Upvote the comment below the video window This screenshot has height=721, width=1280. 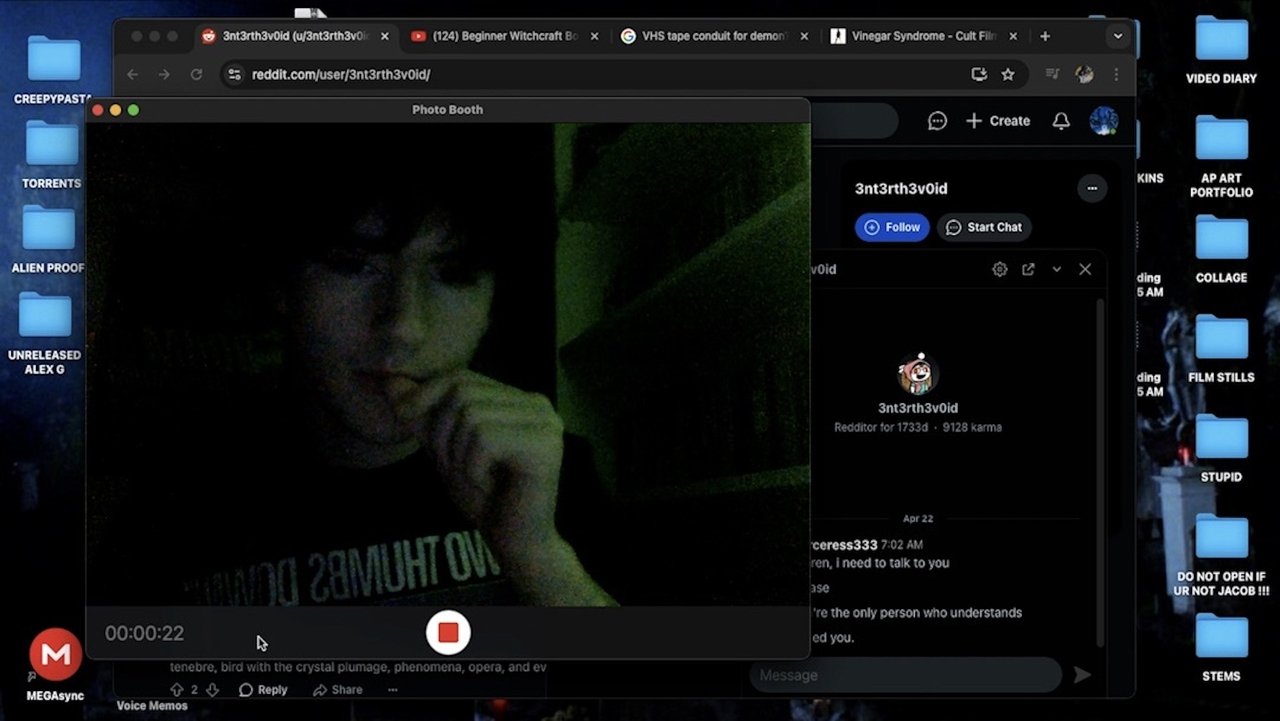click(177, 690)
